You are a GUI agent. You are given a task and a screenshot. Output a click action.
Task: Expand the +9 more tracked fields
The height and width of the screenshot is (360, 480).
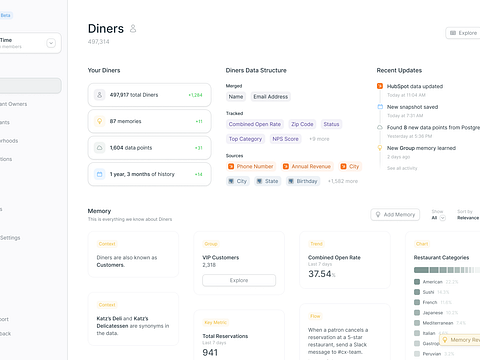[x=319, y=139]
